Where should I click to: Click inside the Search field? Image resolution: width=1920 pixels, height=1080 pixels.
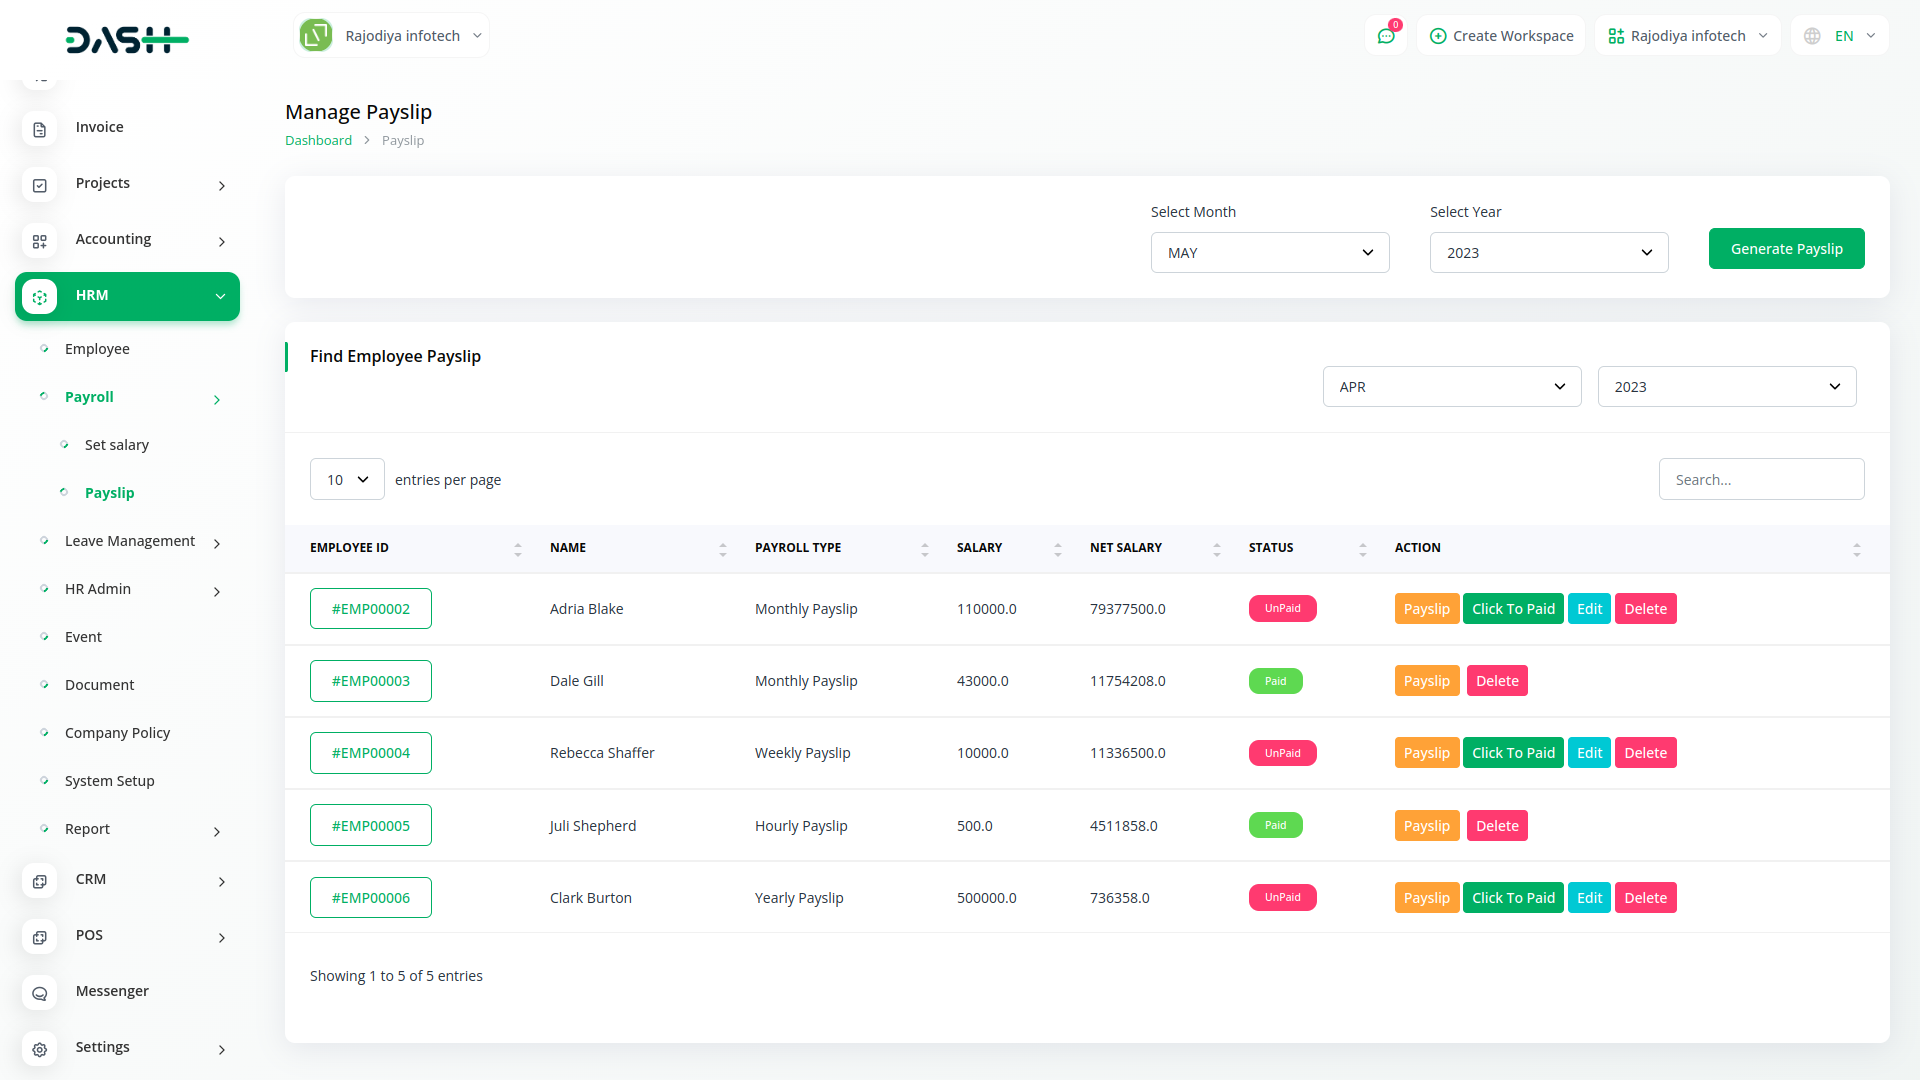click(1761, 479)
